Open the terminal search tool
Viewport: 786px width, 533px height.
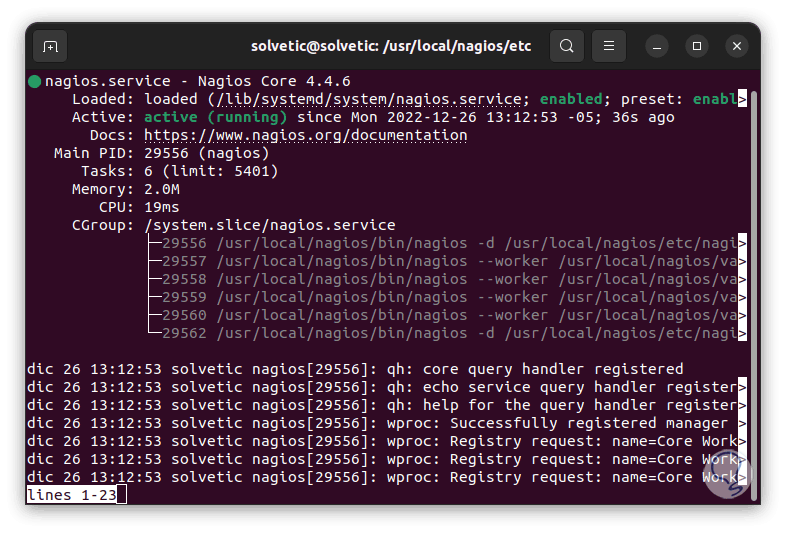tap(566, 46)
